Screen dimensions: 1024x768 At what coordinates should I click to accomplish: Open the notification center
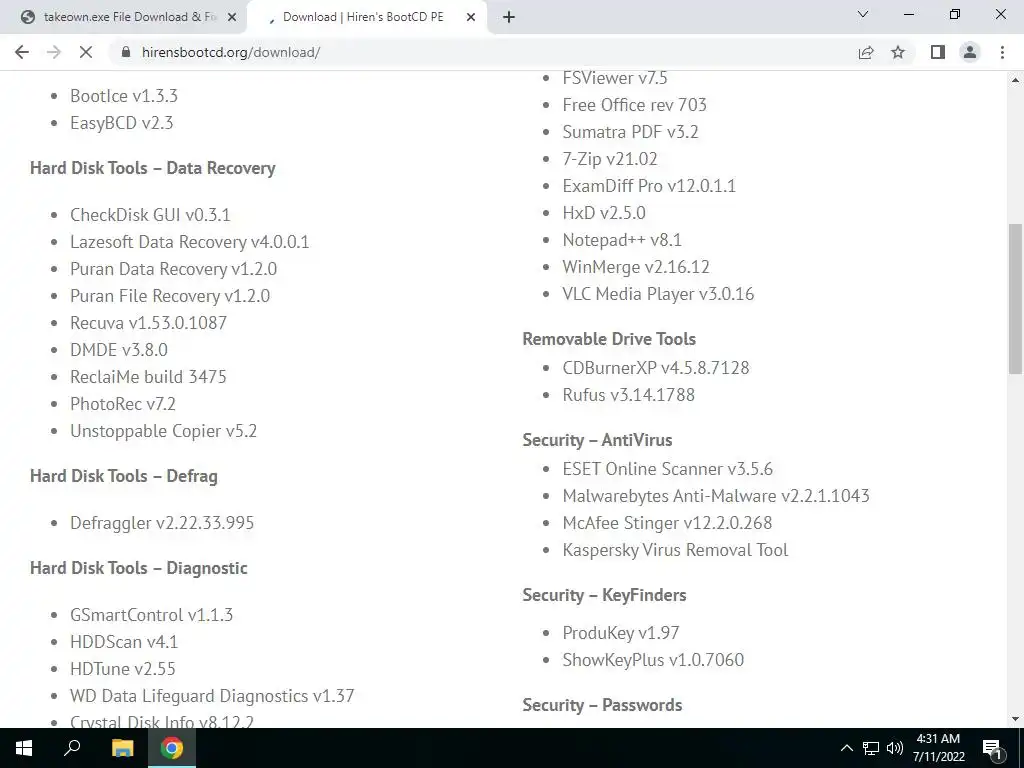pos(992,748)
